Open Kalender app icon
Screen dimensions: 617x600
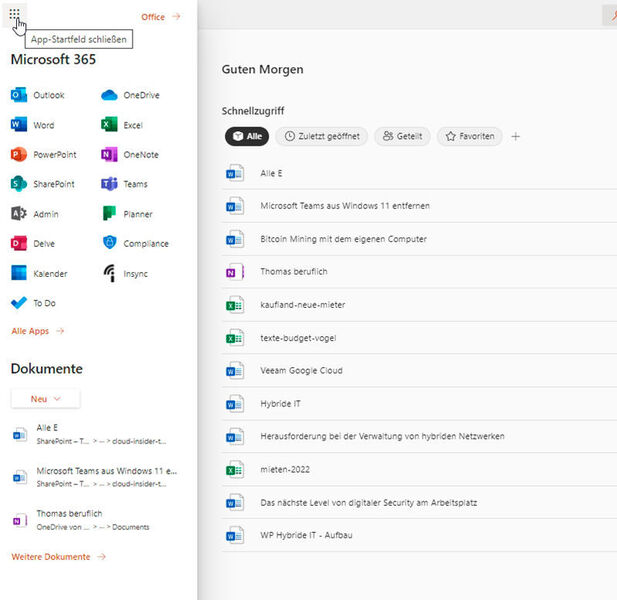[x=18, y=273]
